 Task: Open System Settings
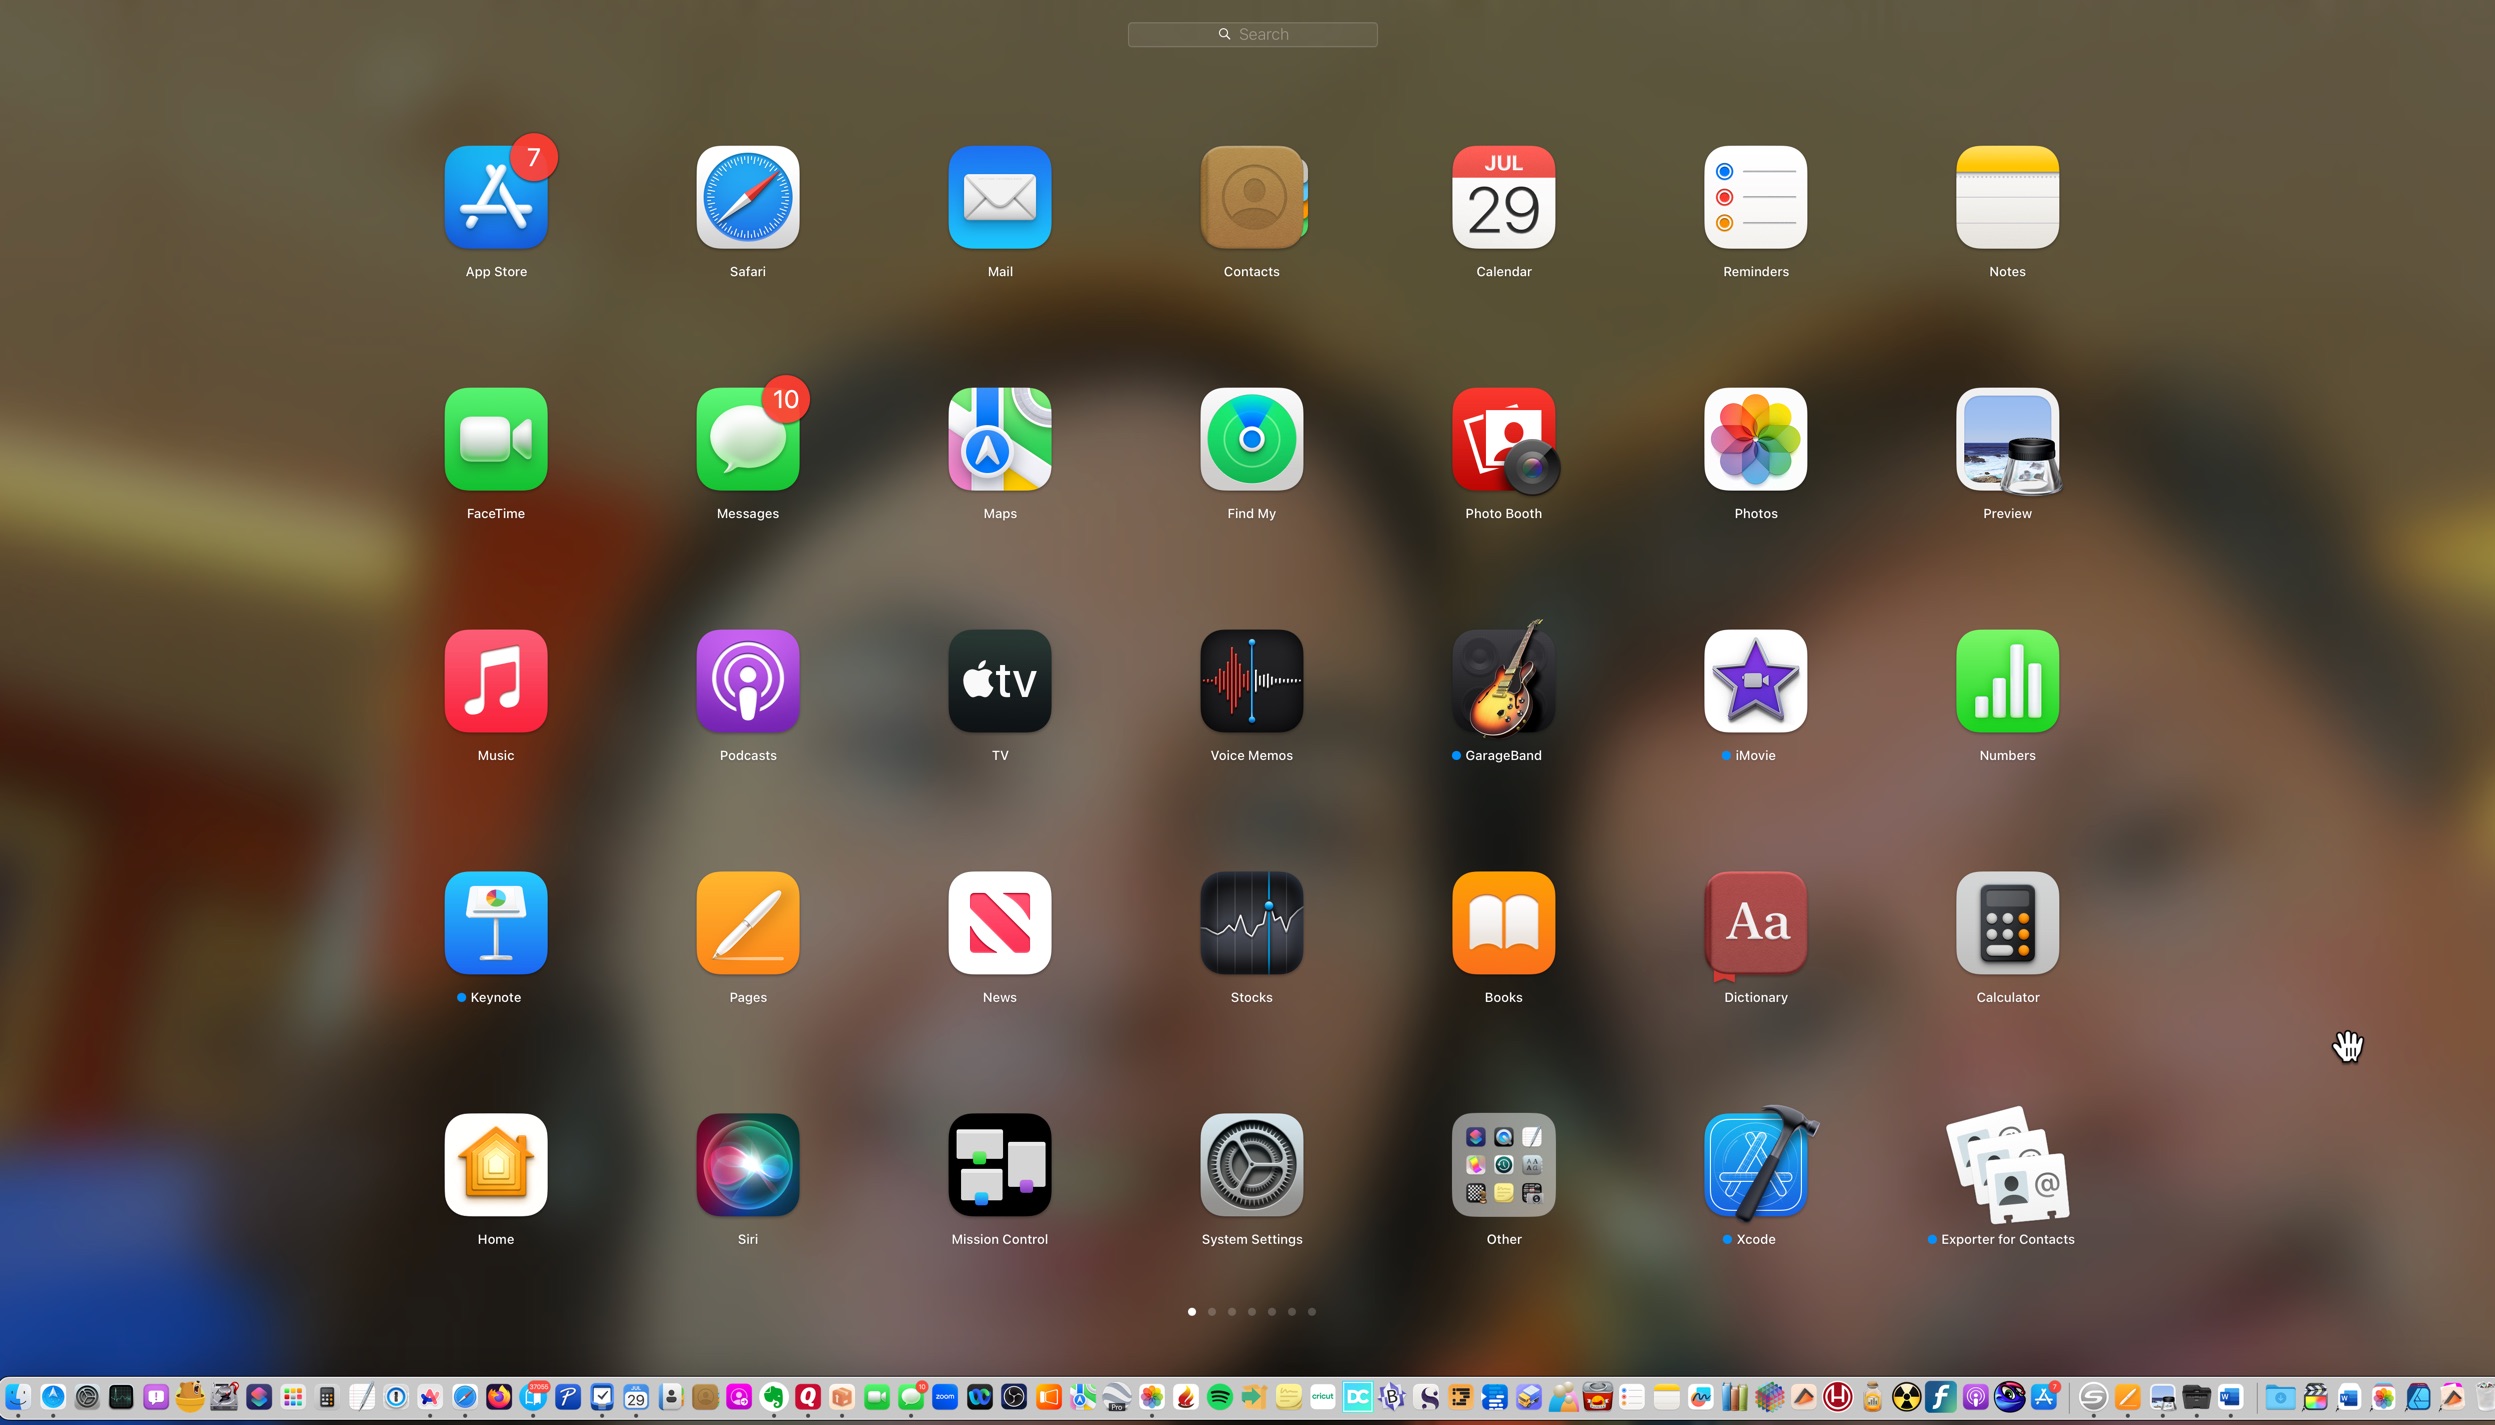(1251, 1165)
